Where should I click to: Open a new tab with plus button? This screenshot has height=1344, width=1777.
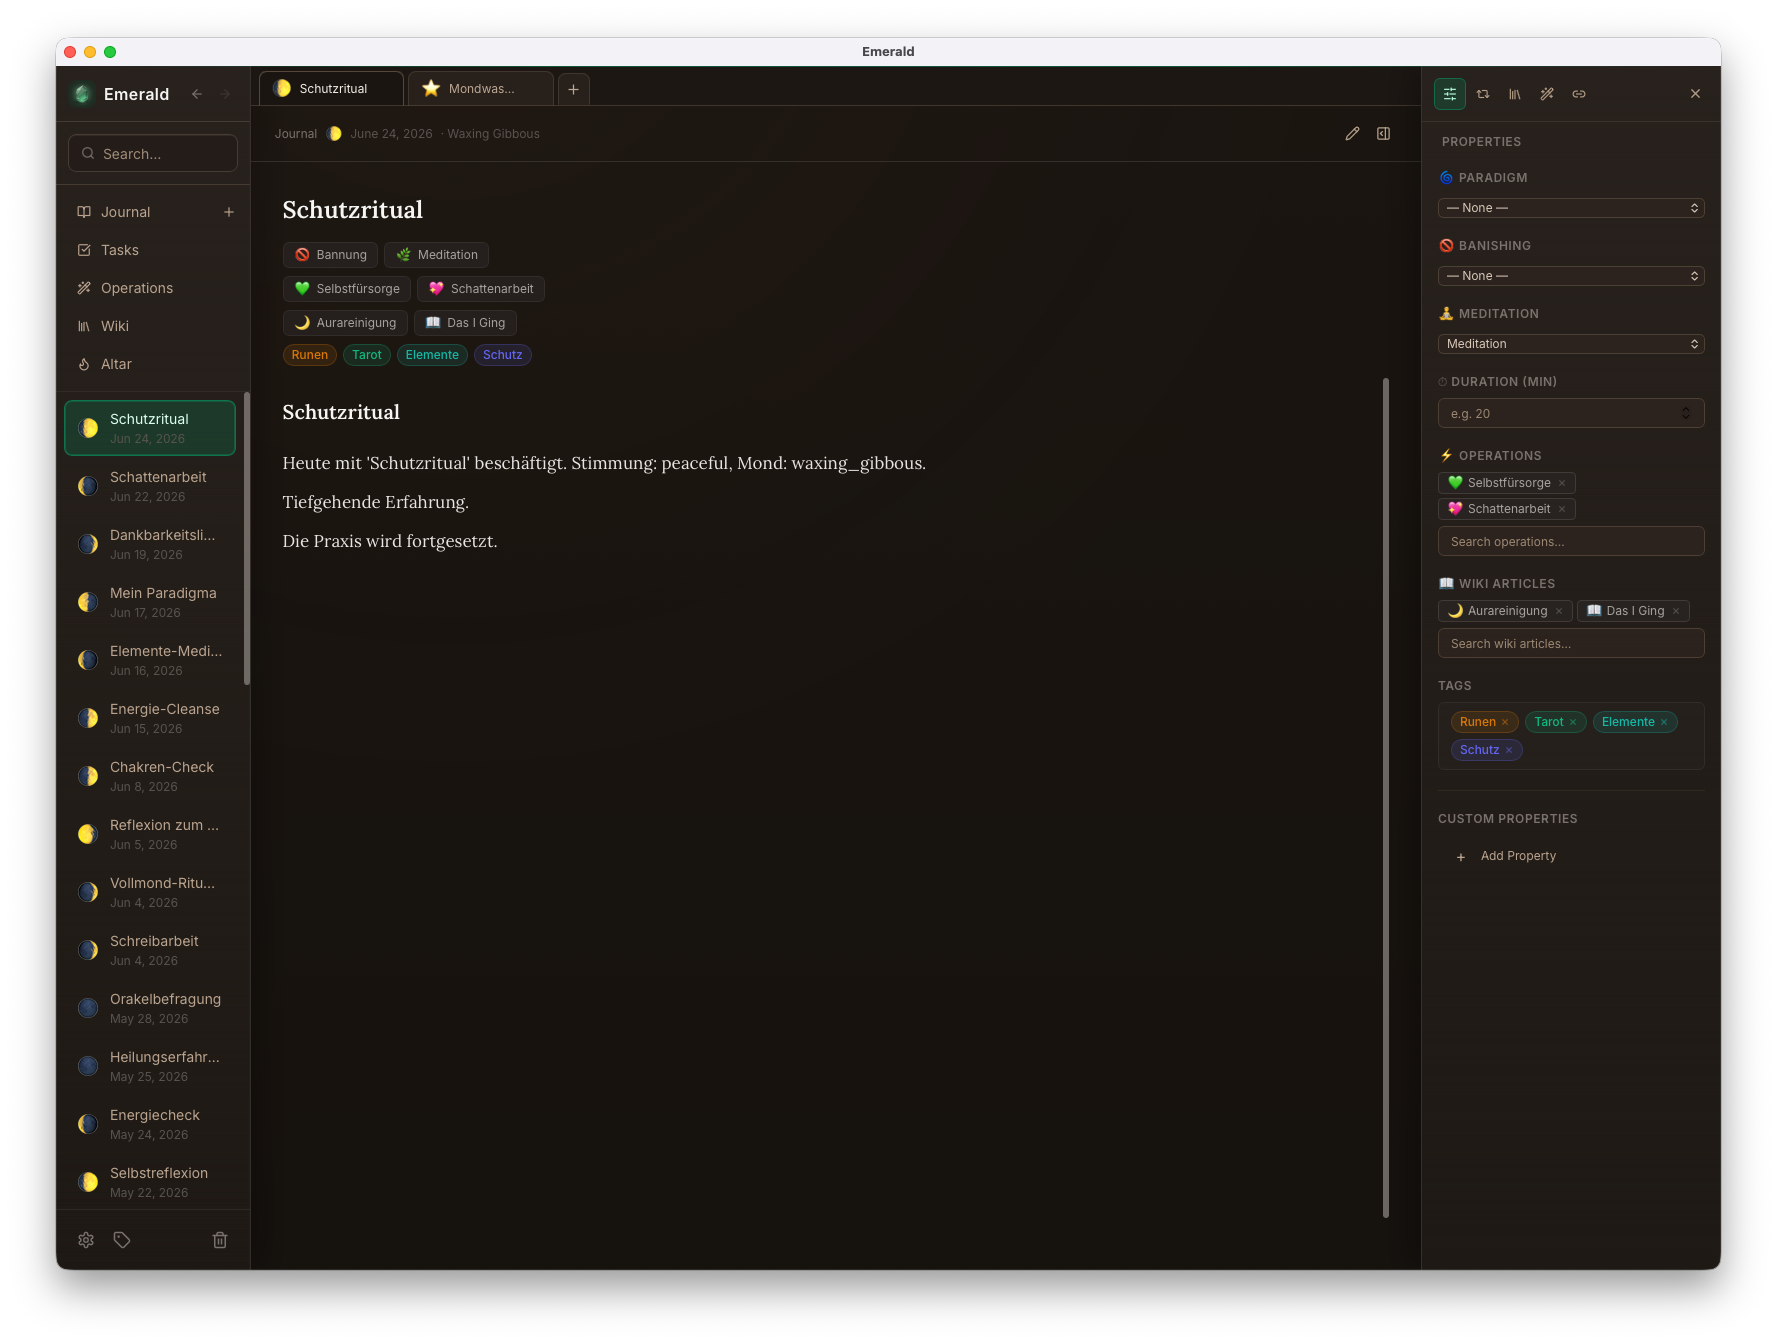(x=573, y=89)
